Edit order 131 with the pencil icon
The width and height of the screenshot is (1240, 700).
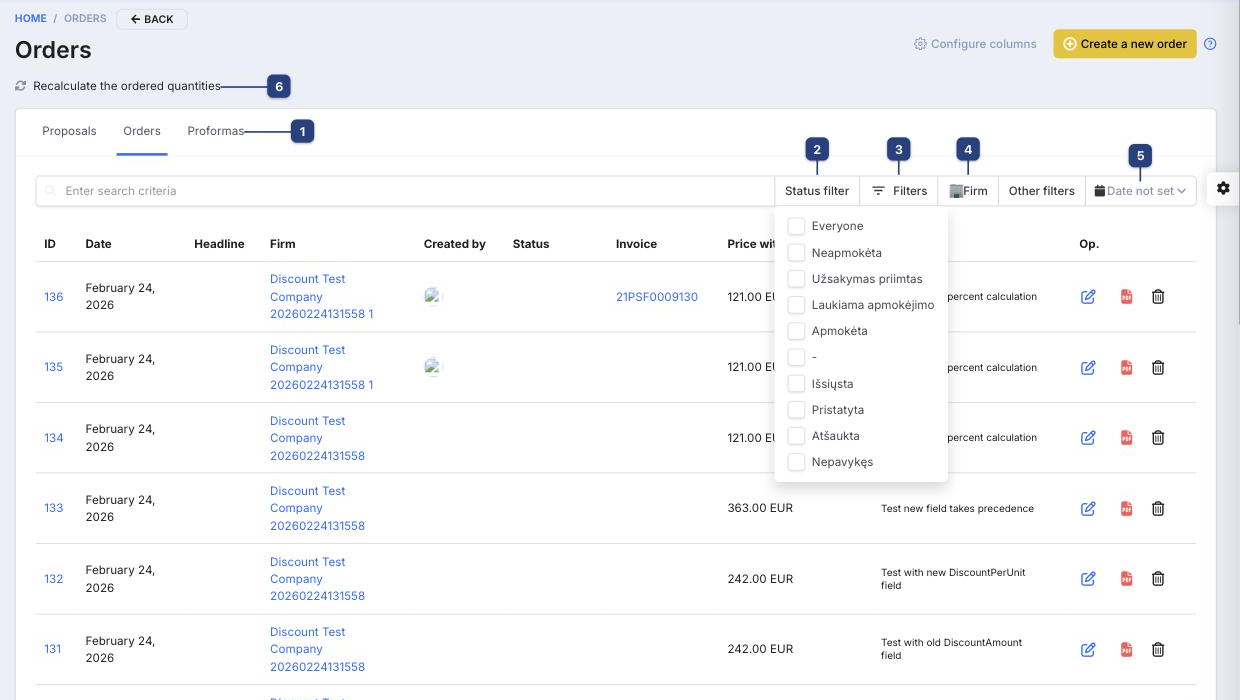[1088, 649]
